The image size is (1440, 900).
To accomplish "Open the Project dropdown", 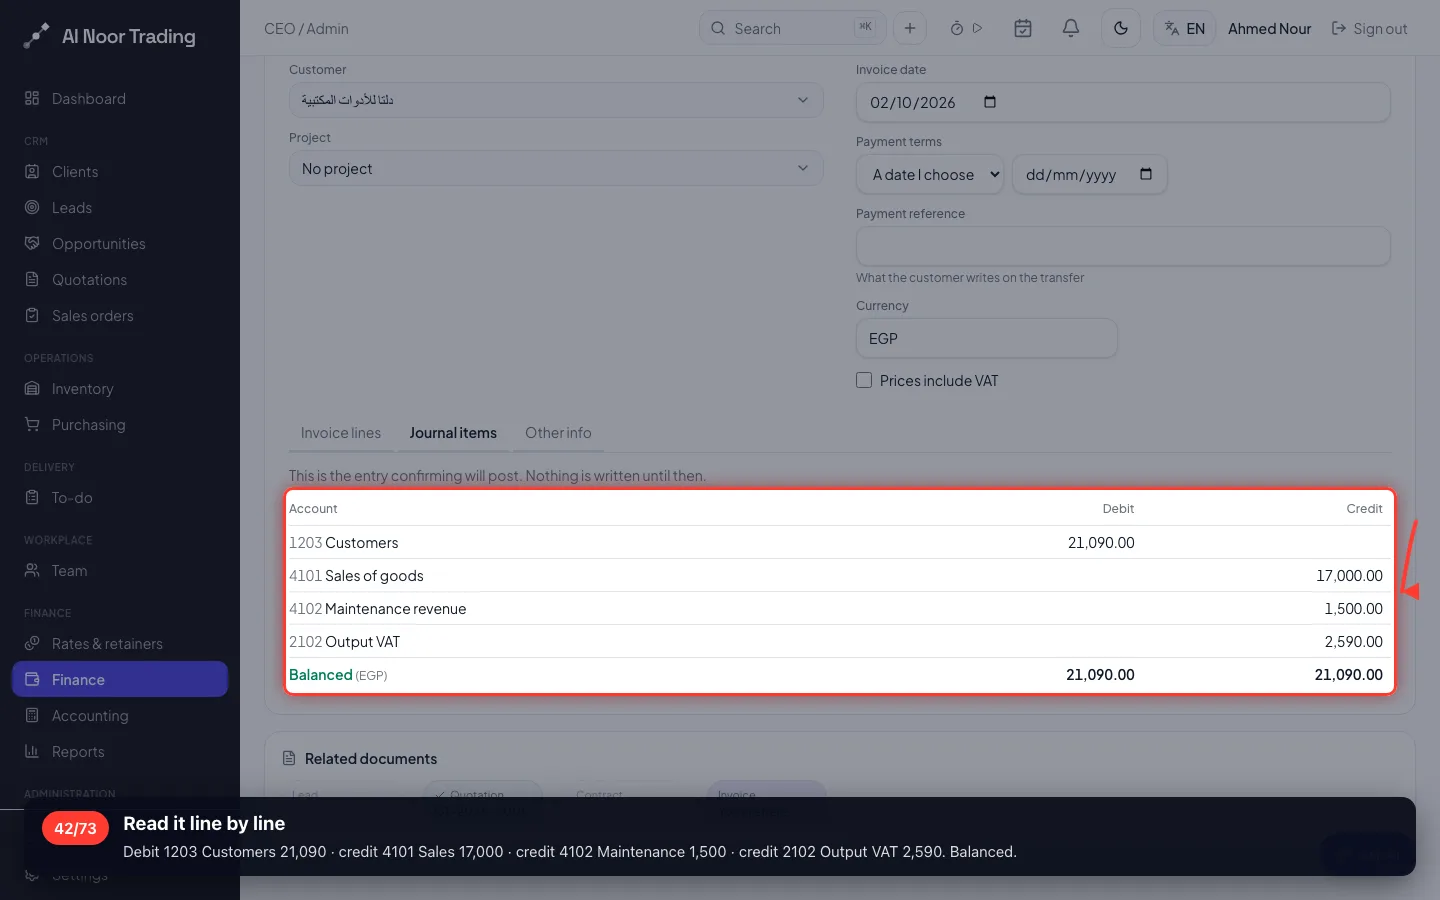I will coord(556,168).
